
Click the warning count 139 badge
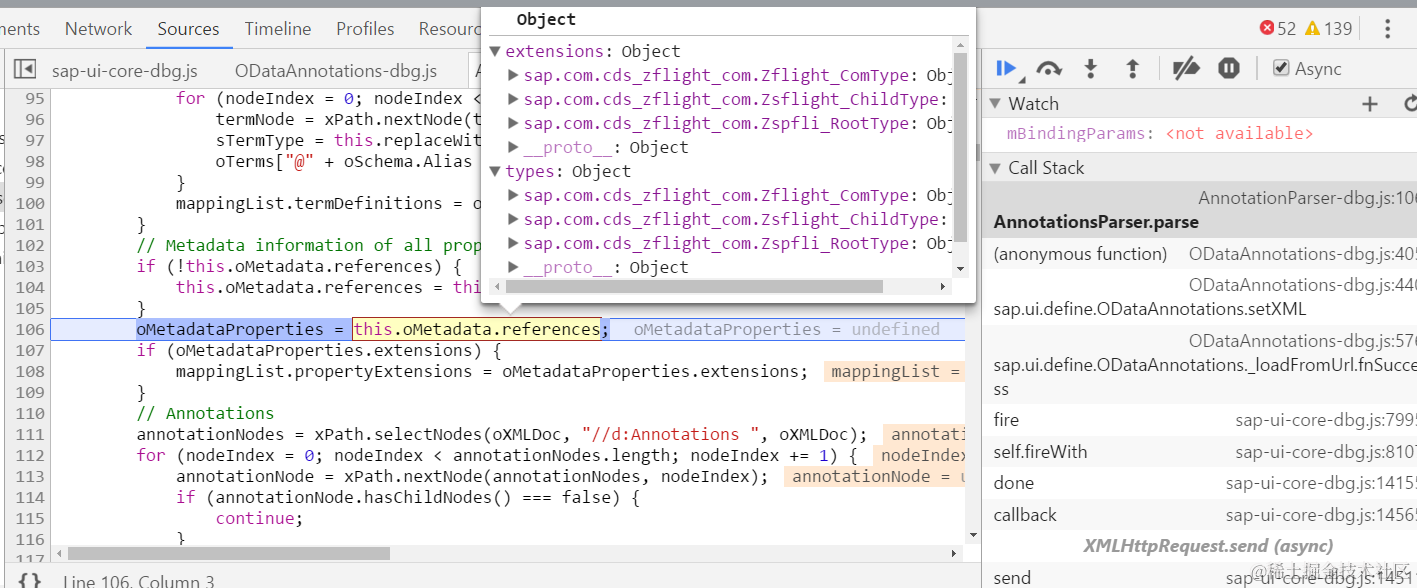pyautogui.click(x=1329, y=29)
